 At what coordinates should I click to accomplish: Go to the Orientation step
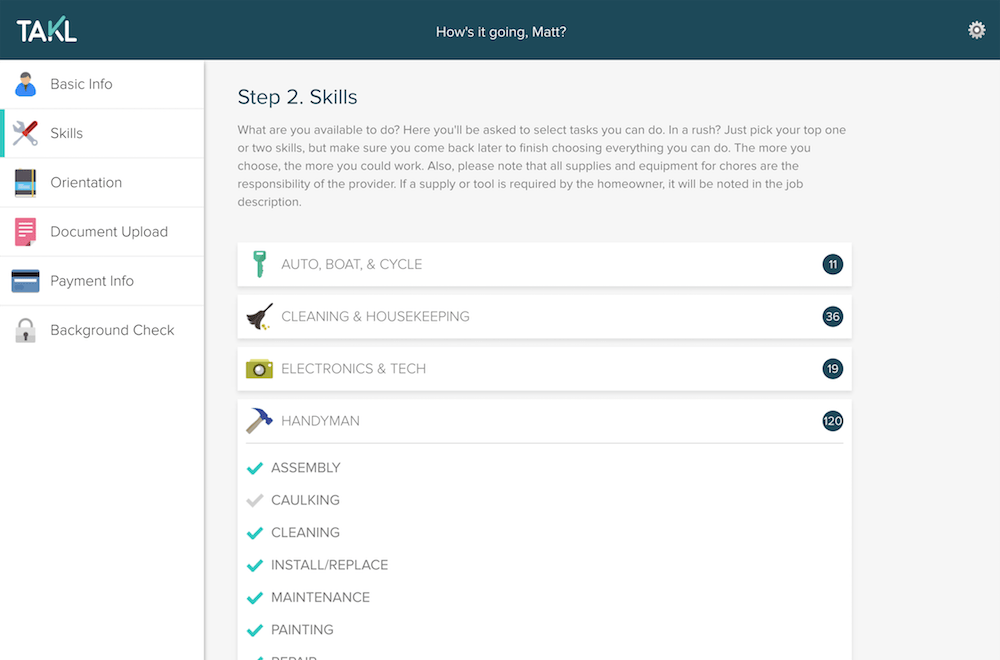(86, 183)
